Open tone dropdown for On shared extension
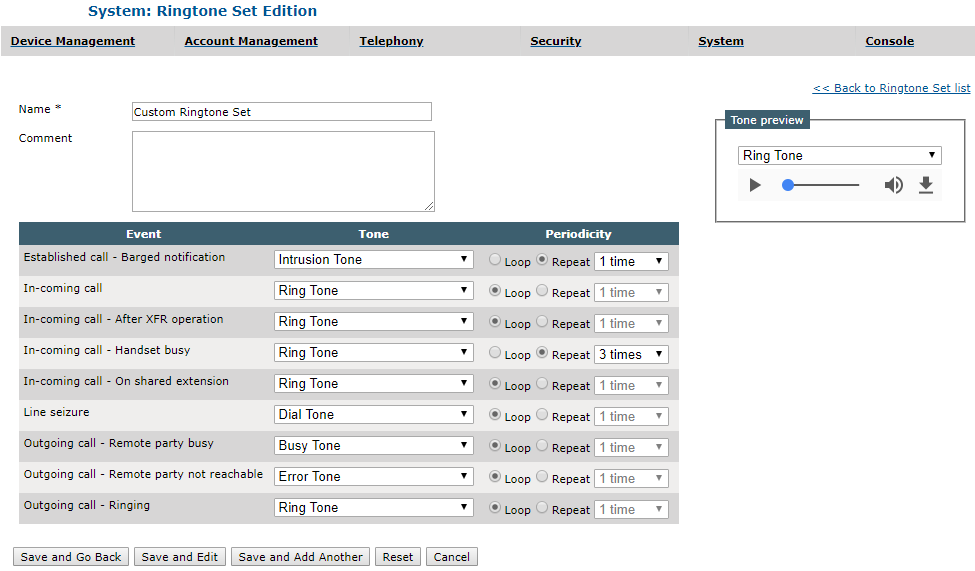The width and height of the screenshot is (975, 571). click(x=374, y=384)
